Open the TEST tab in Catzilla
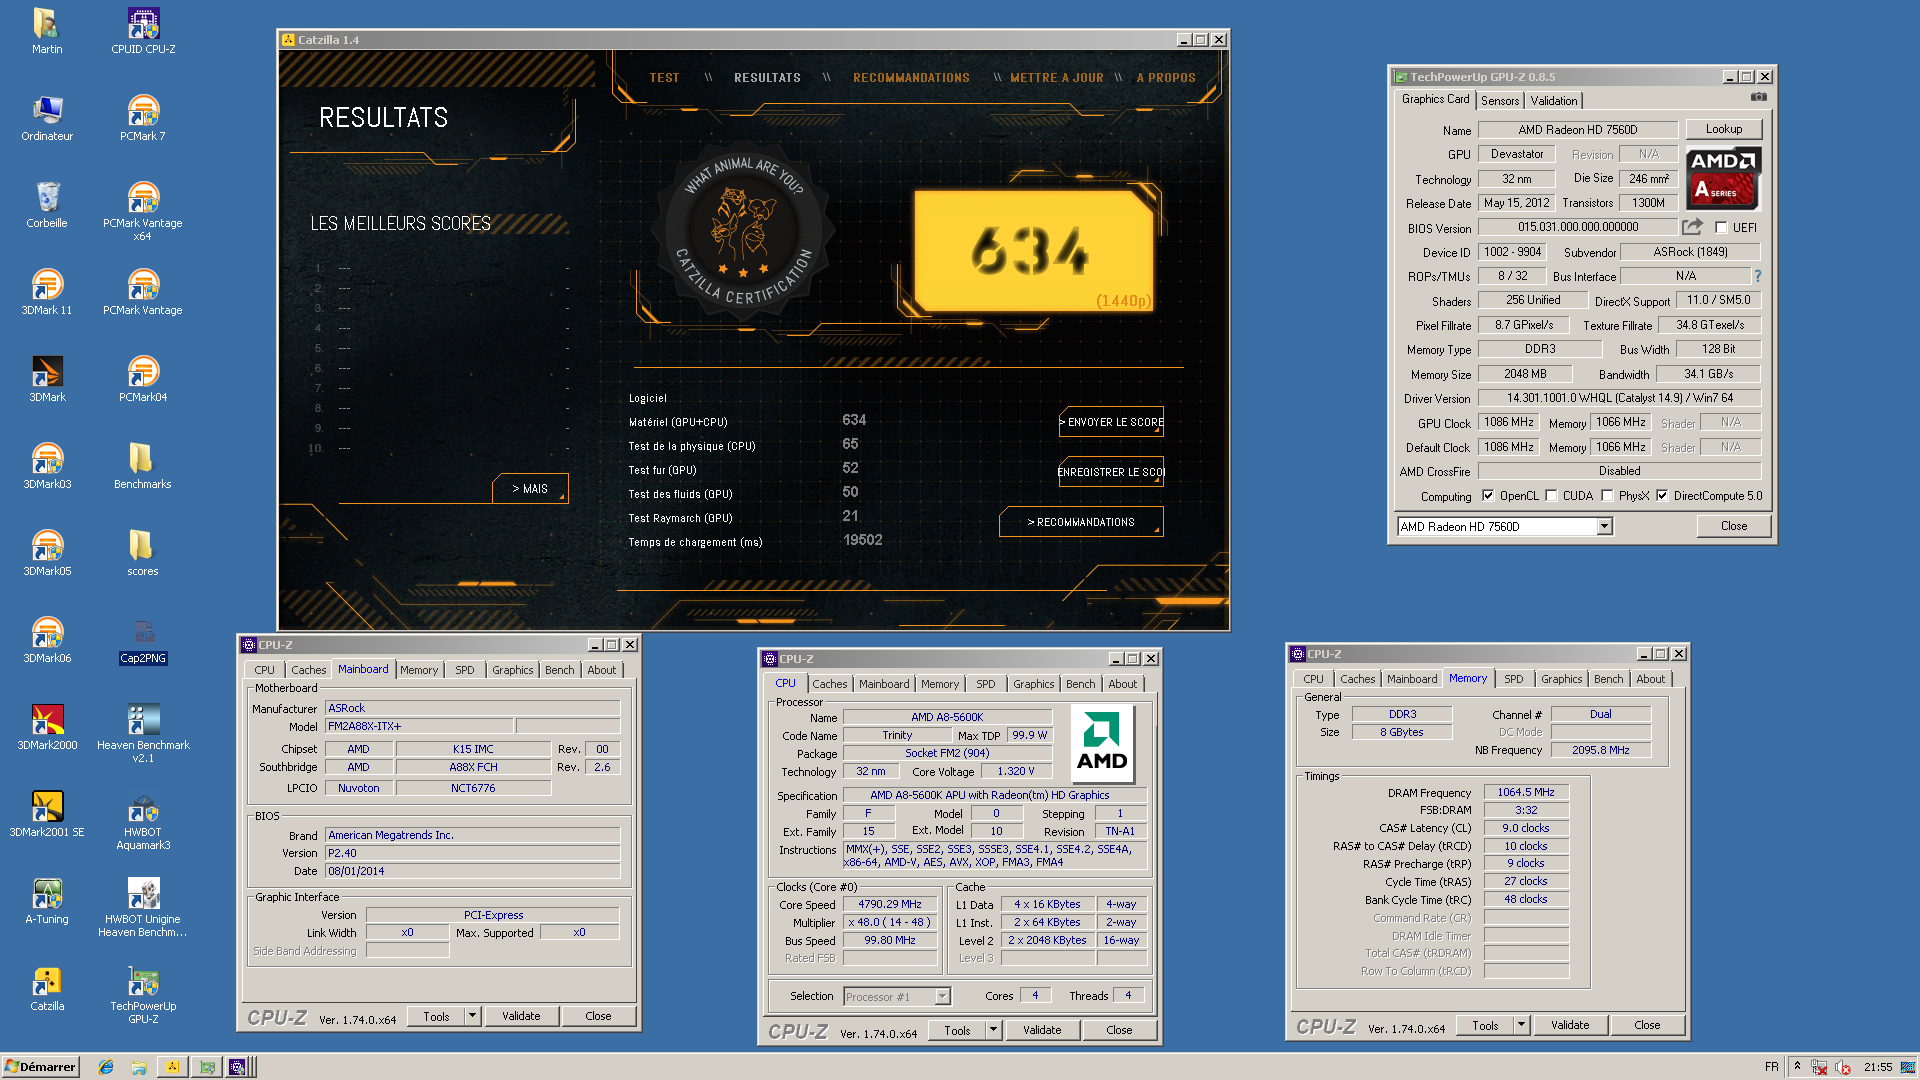 [x=664, y=77]
